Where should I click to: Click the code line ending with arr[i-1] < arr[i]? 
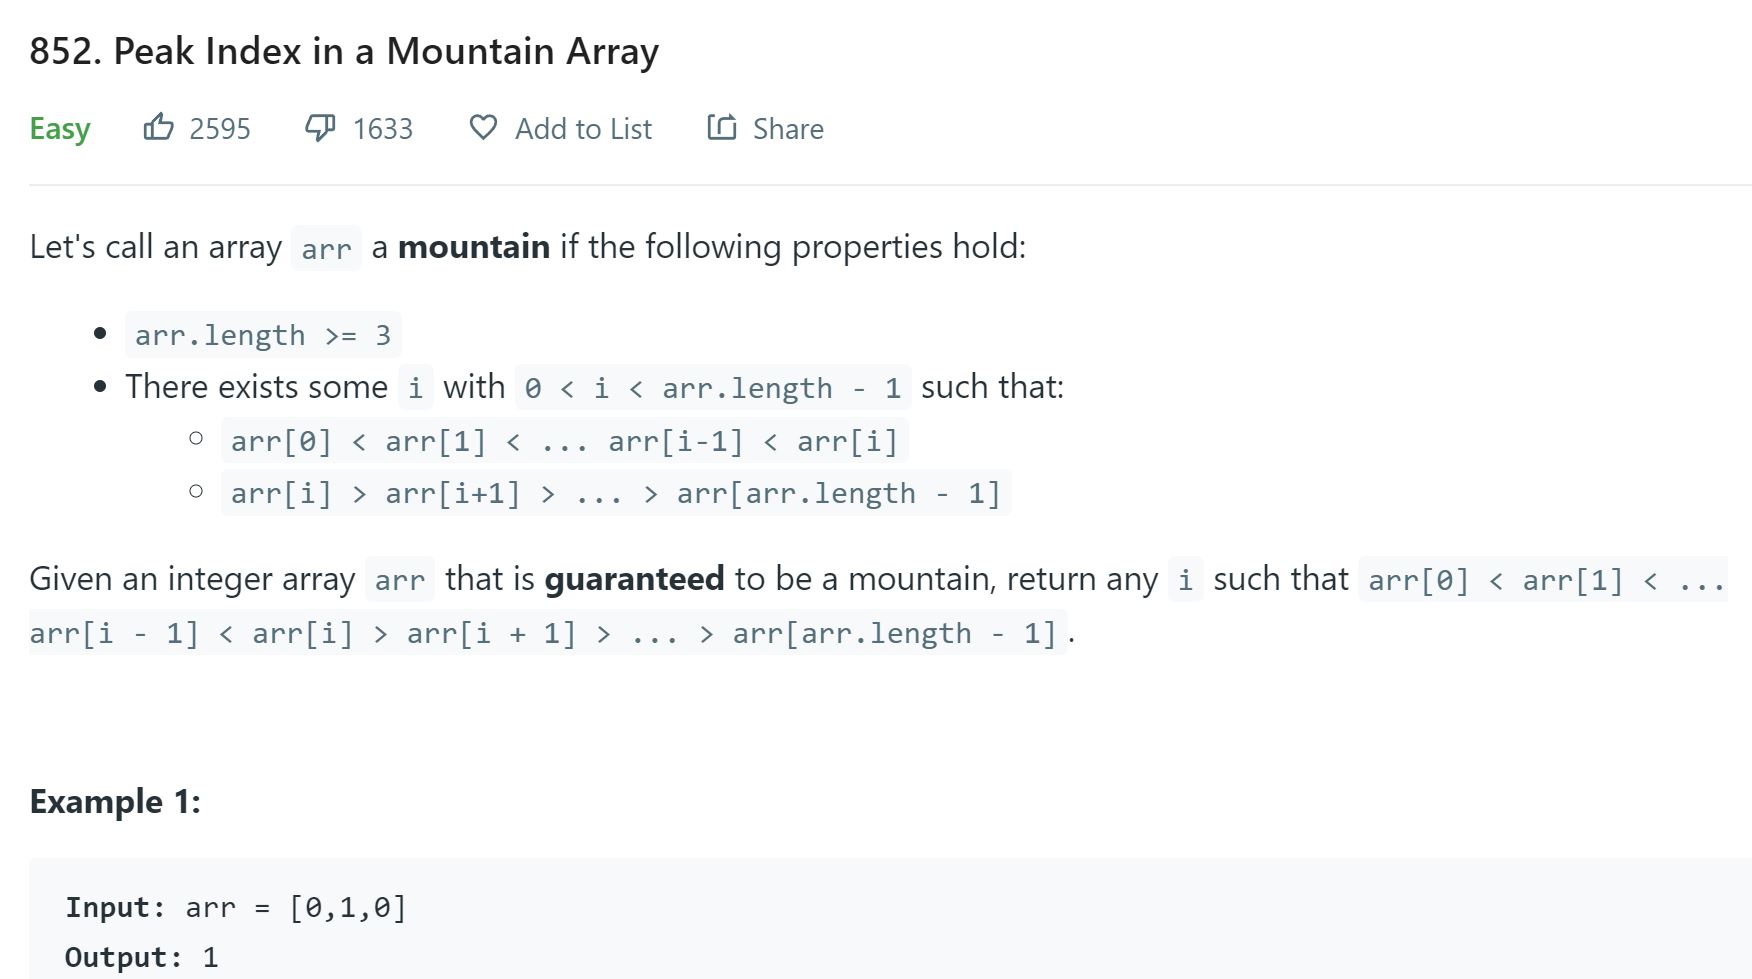(564, 441)
